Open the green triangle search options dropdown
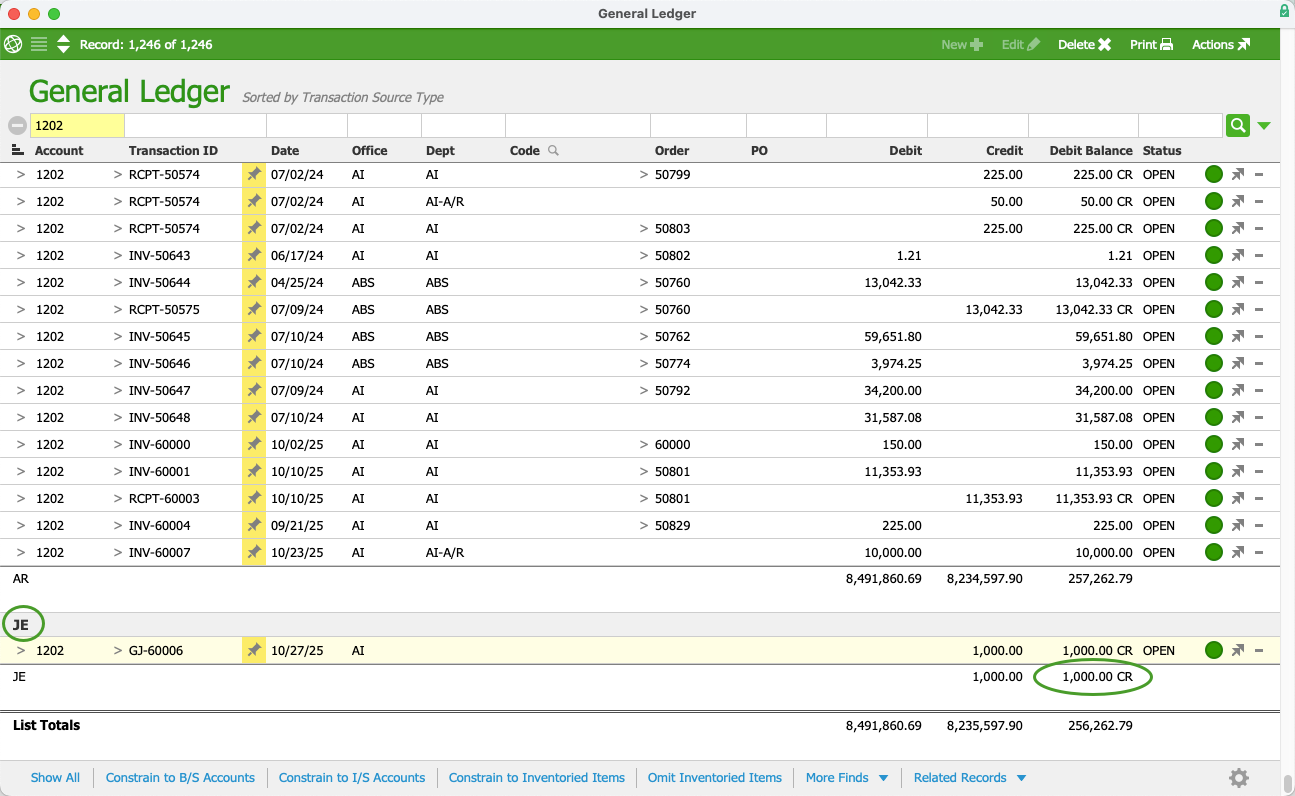The width and height of the screenshot is (1295, 796). point(1264,126)
